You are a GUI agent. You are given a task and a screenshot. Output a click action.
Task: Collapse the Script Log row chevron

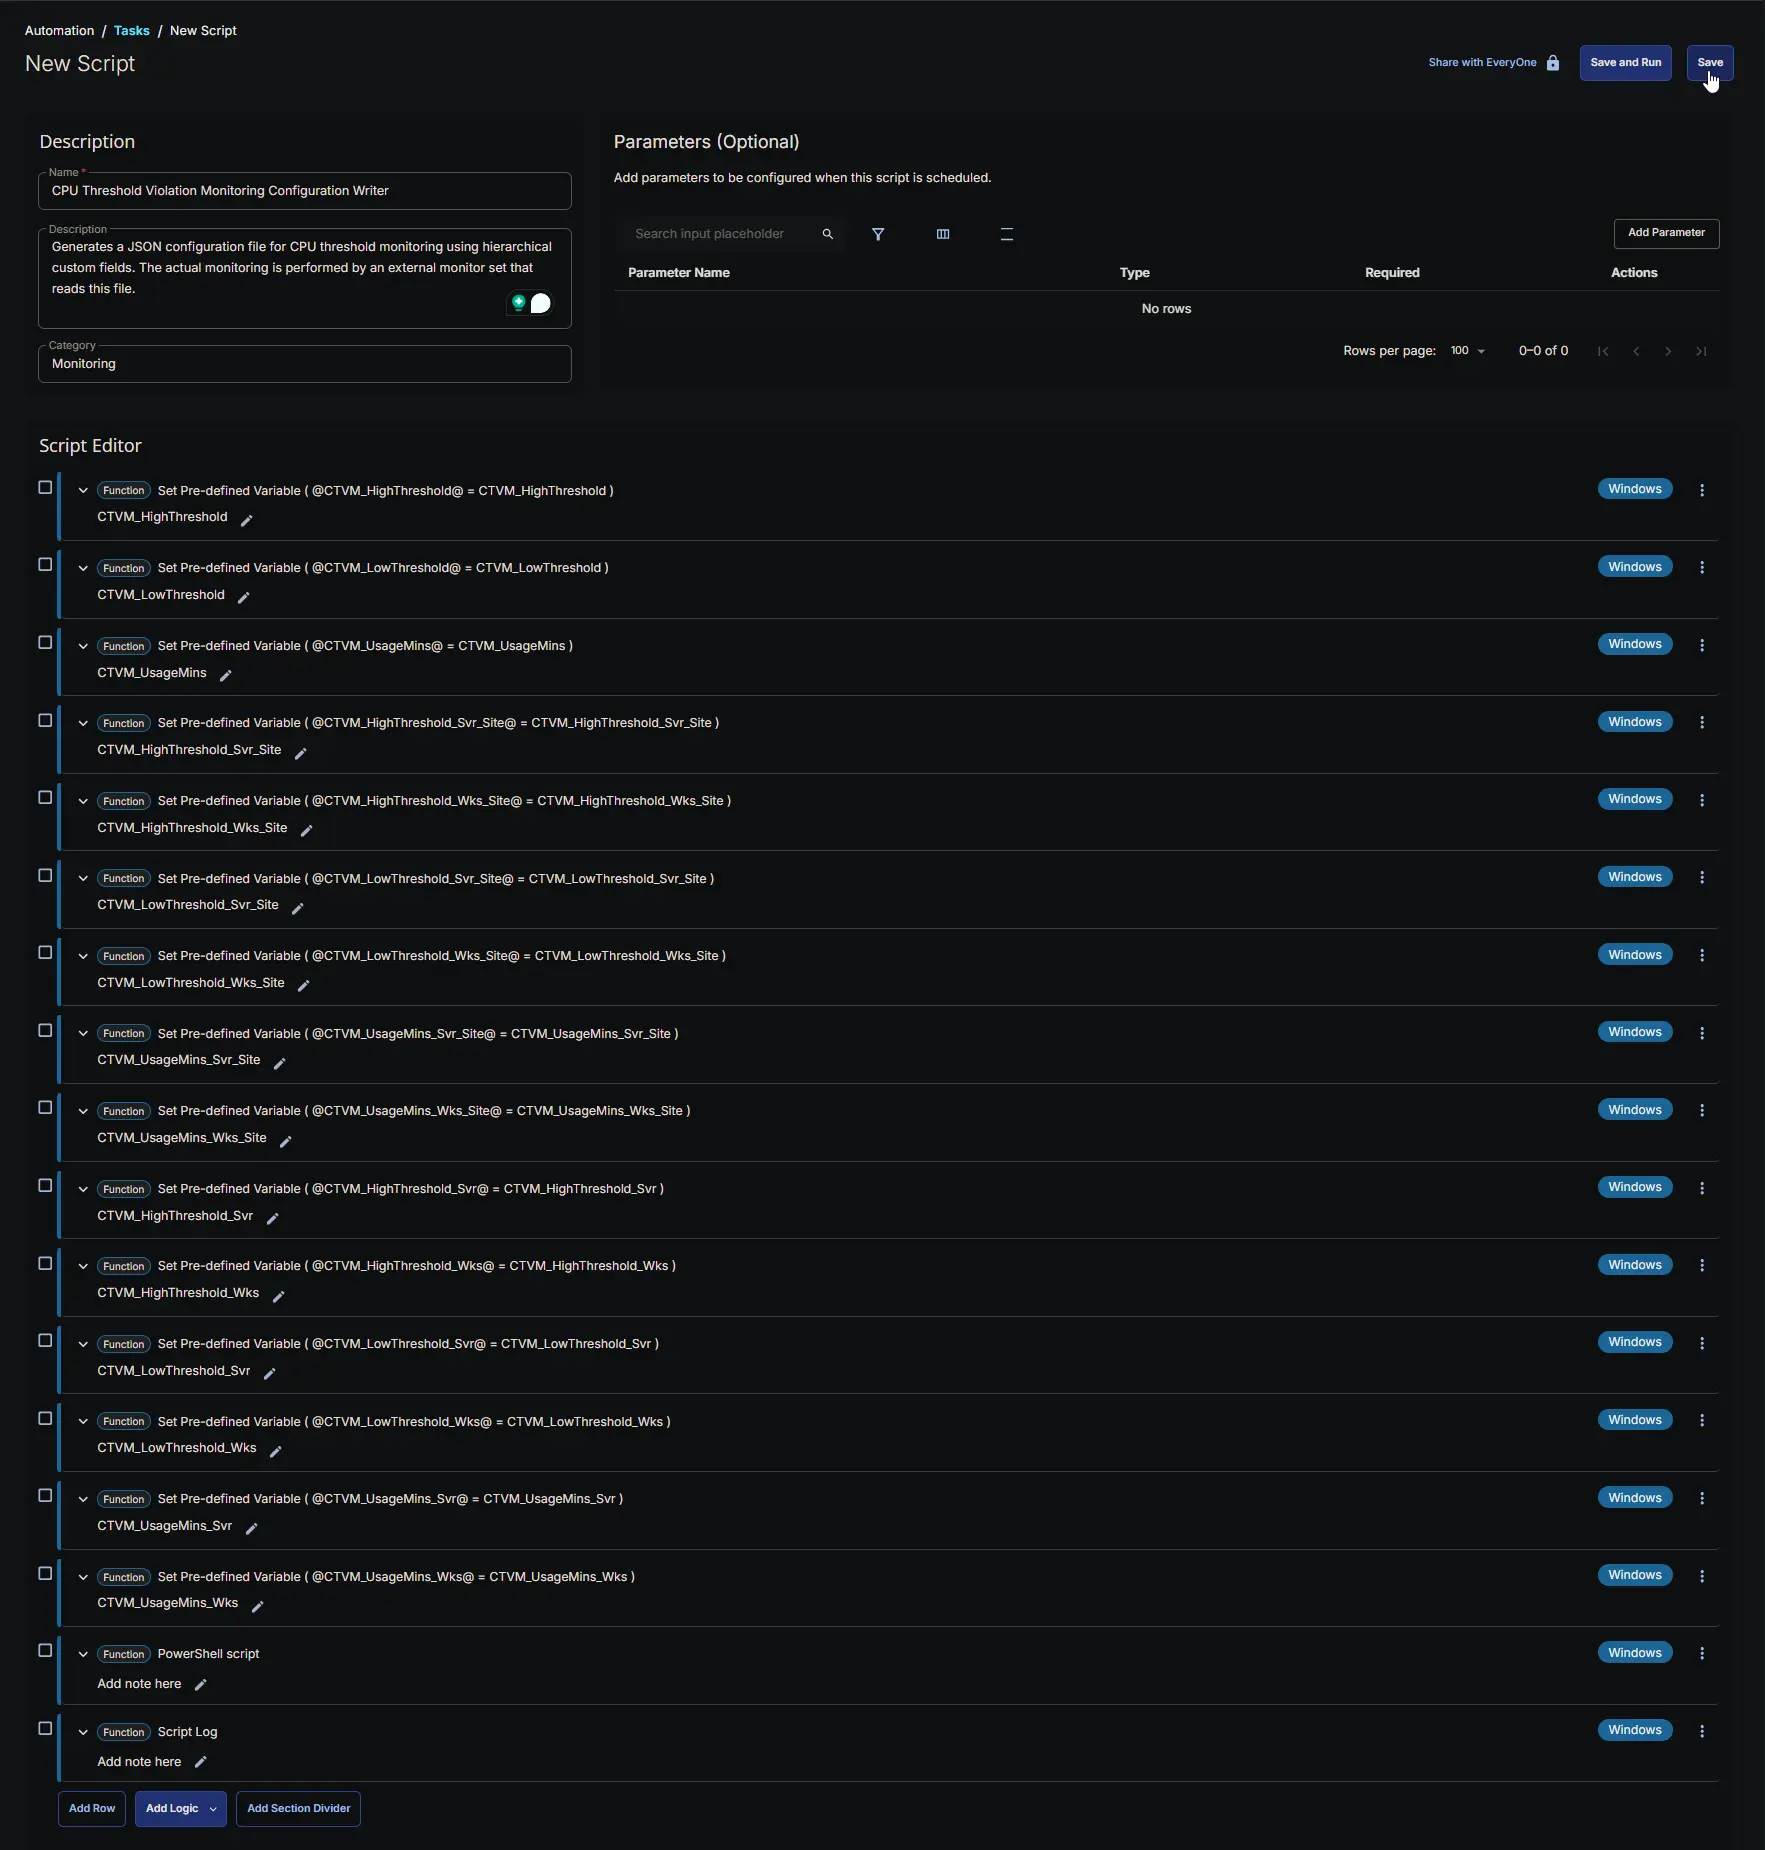(83, 1732)
